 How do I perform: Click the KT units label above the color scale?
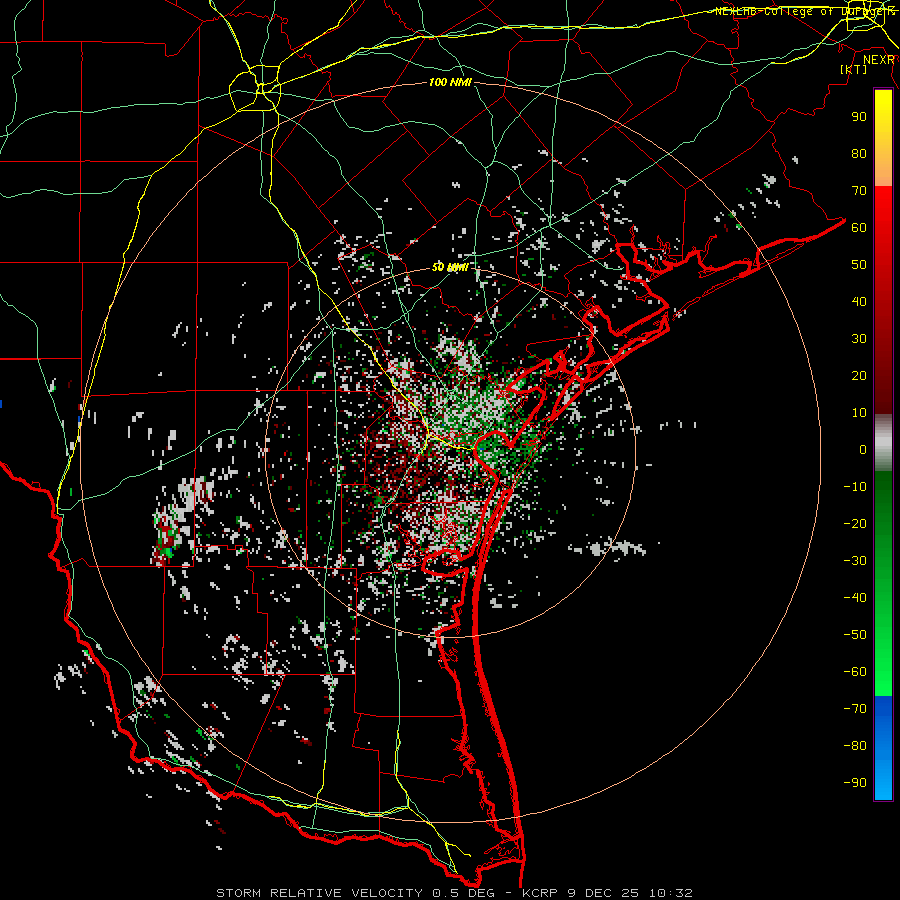click(x=853, y=69)
